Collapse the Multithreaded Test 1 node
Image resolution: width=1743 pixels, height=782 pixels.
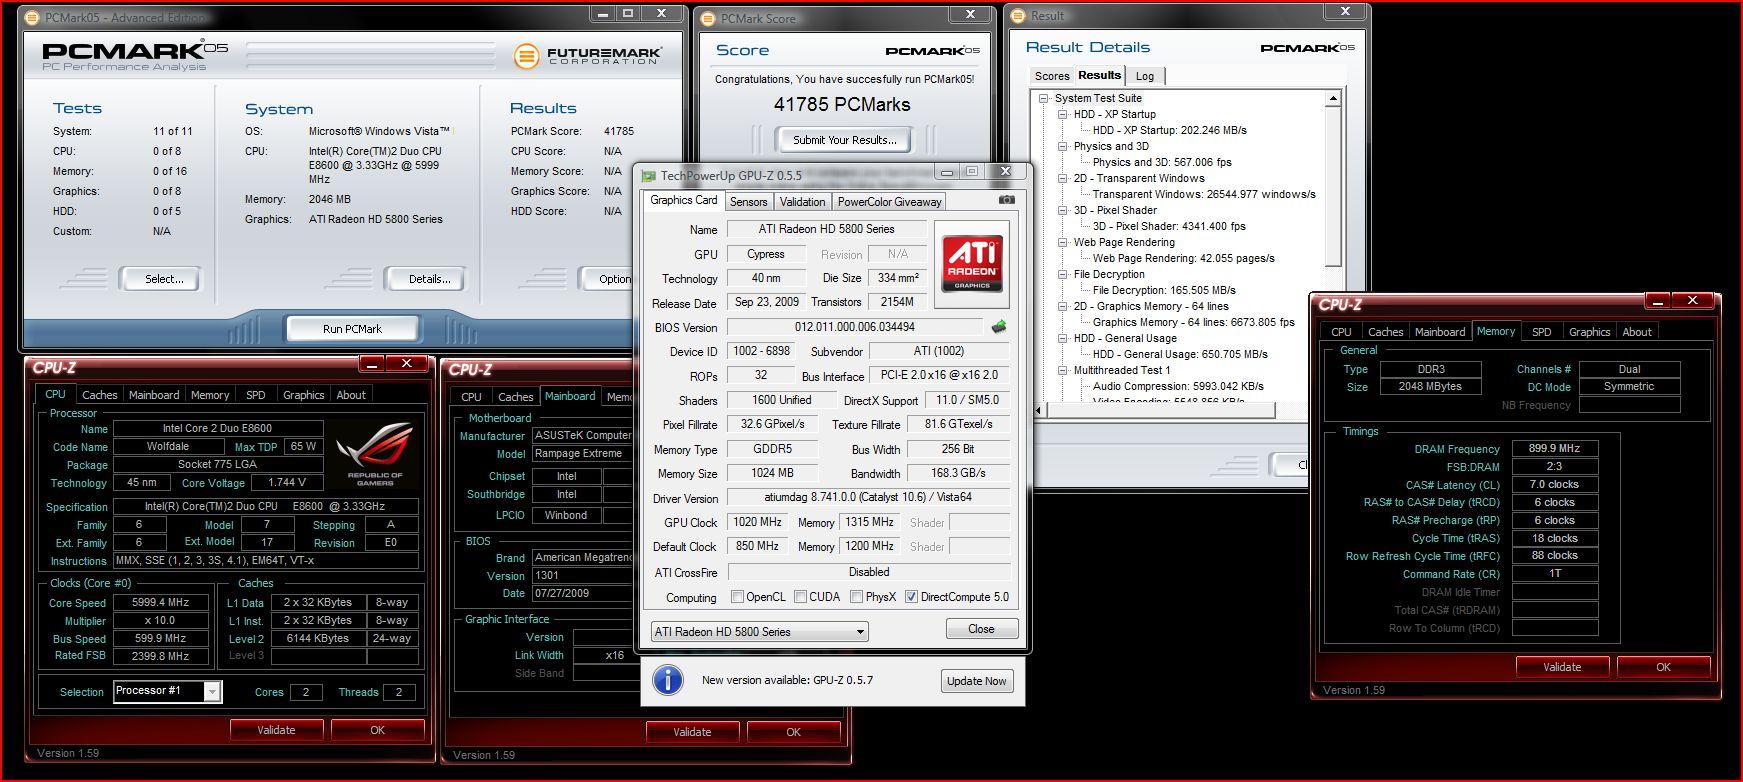point(1063,370)
